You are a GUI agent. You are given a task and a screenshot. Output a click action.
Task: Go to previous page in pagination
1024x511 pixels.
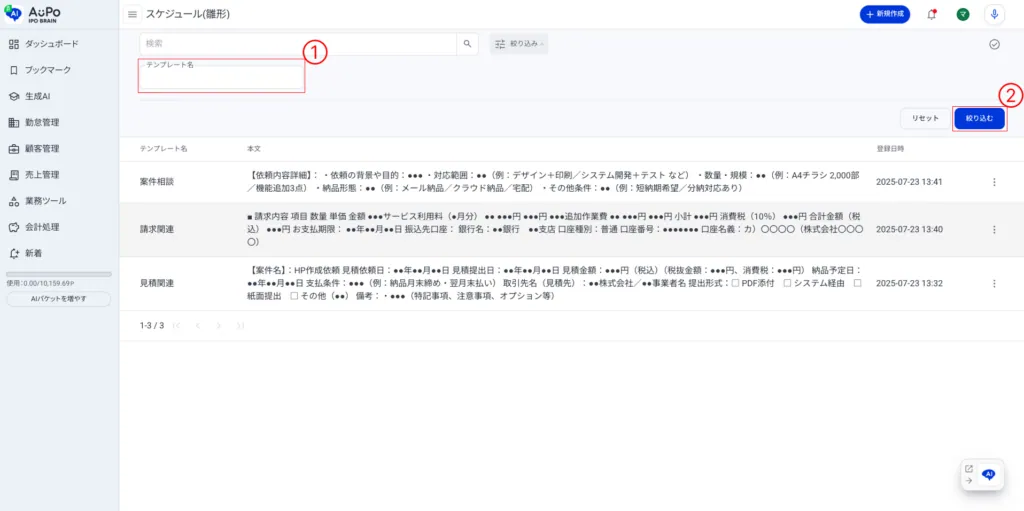pyautogui.click(x=197, y=325)
